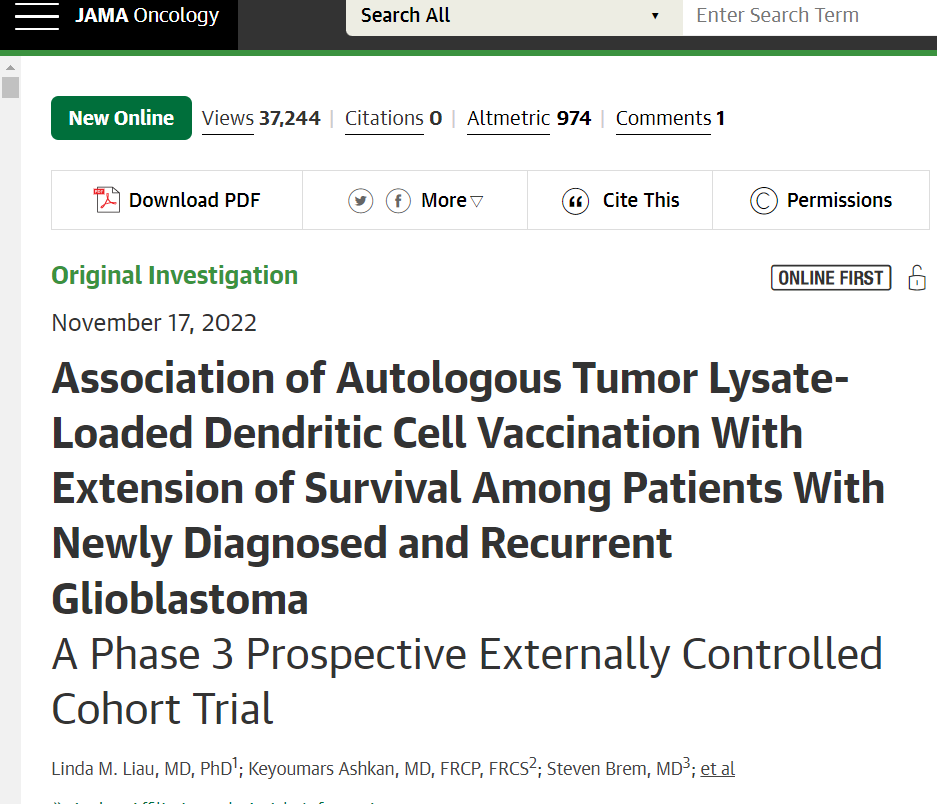Open the Views metric link
Image resolution: width=937 pixels, height=804 pixels.
point(228,118)
